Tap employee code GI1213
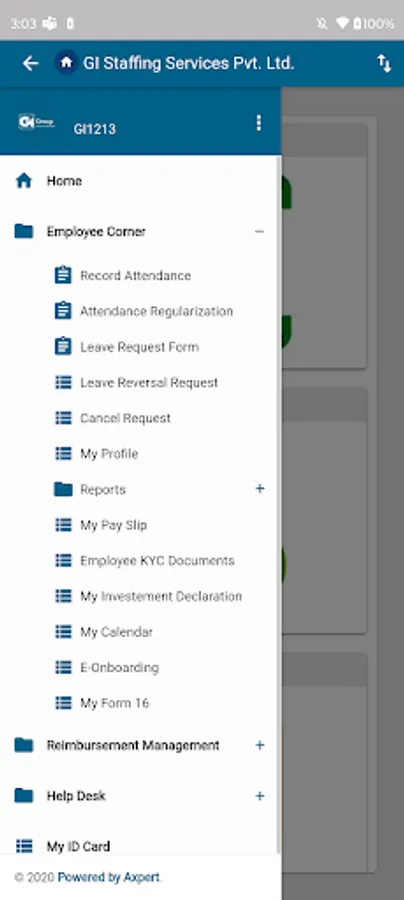404x900 pixels. tap(95, 129)
